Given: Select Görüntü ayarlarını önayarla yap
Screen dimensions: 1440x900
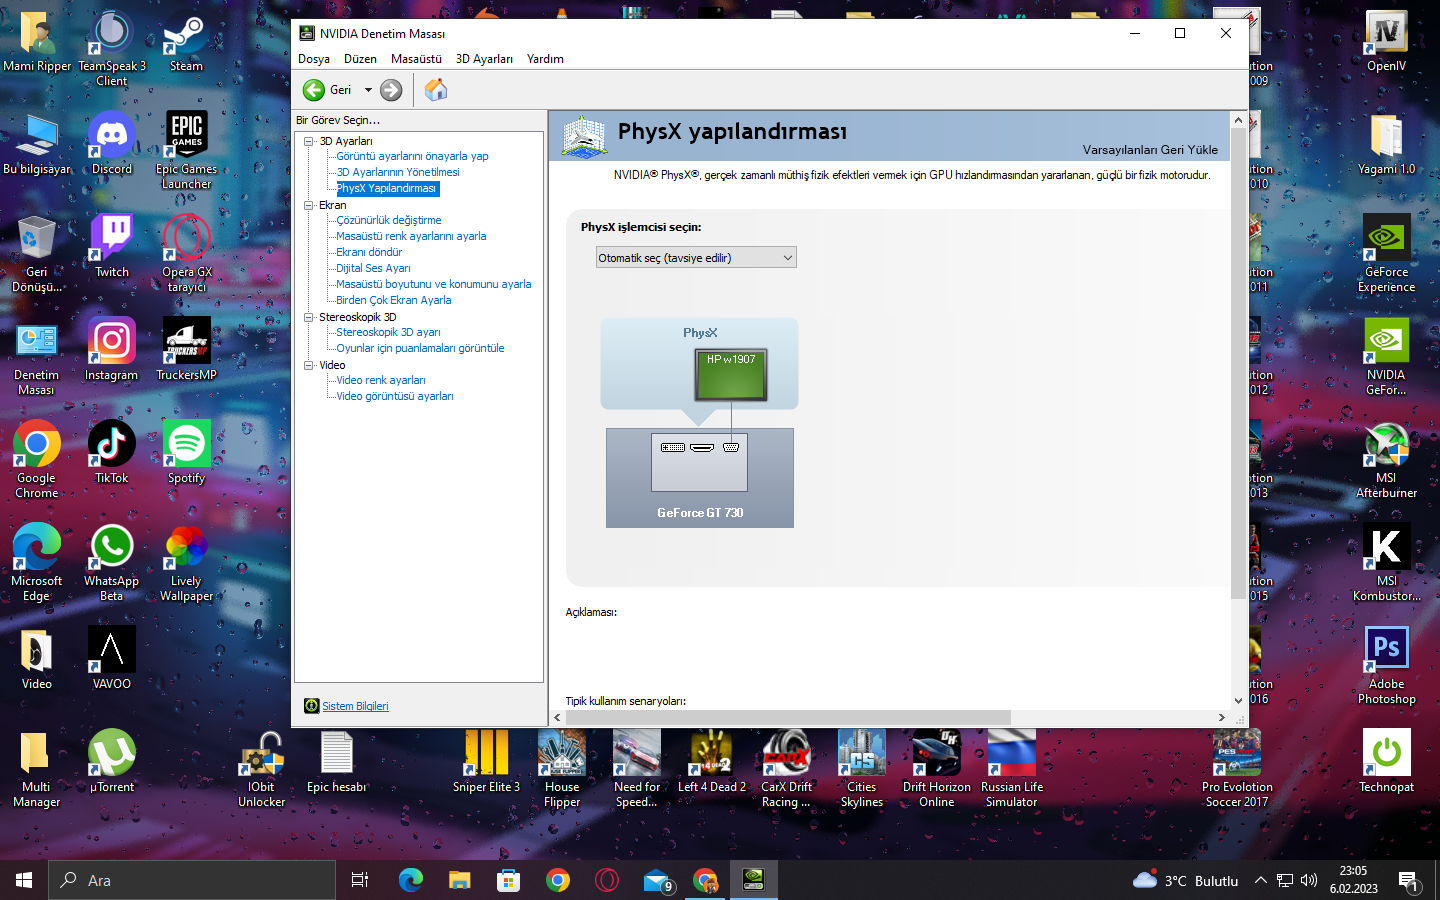Looking at the screenshot, I should (x=412, y=156).
